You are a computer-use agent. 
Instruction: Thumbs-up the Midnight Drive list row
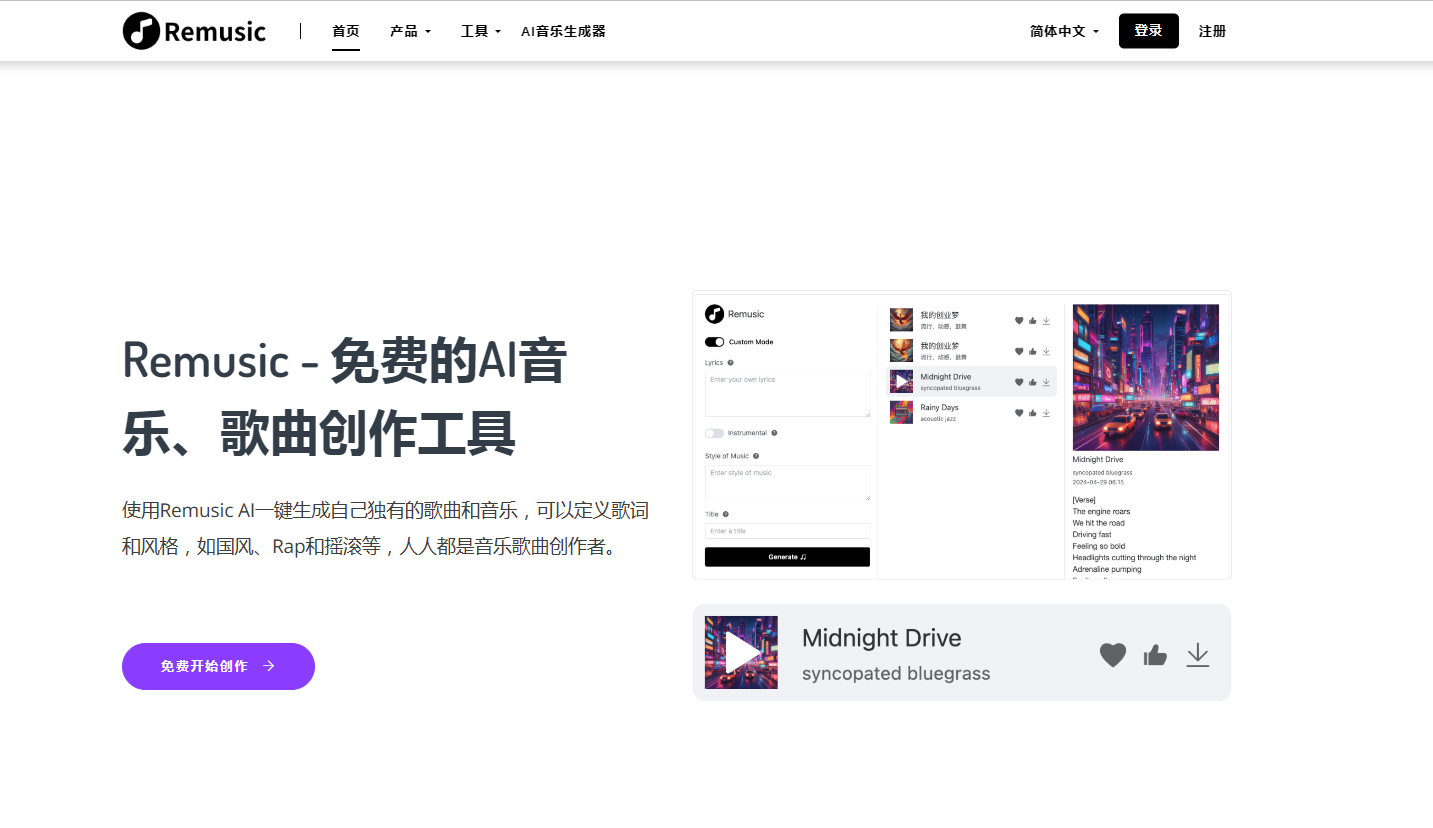pos(1033,382)
